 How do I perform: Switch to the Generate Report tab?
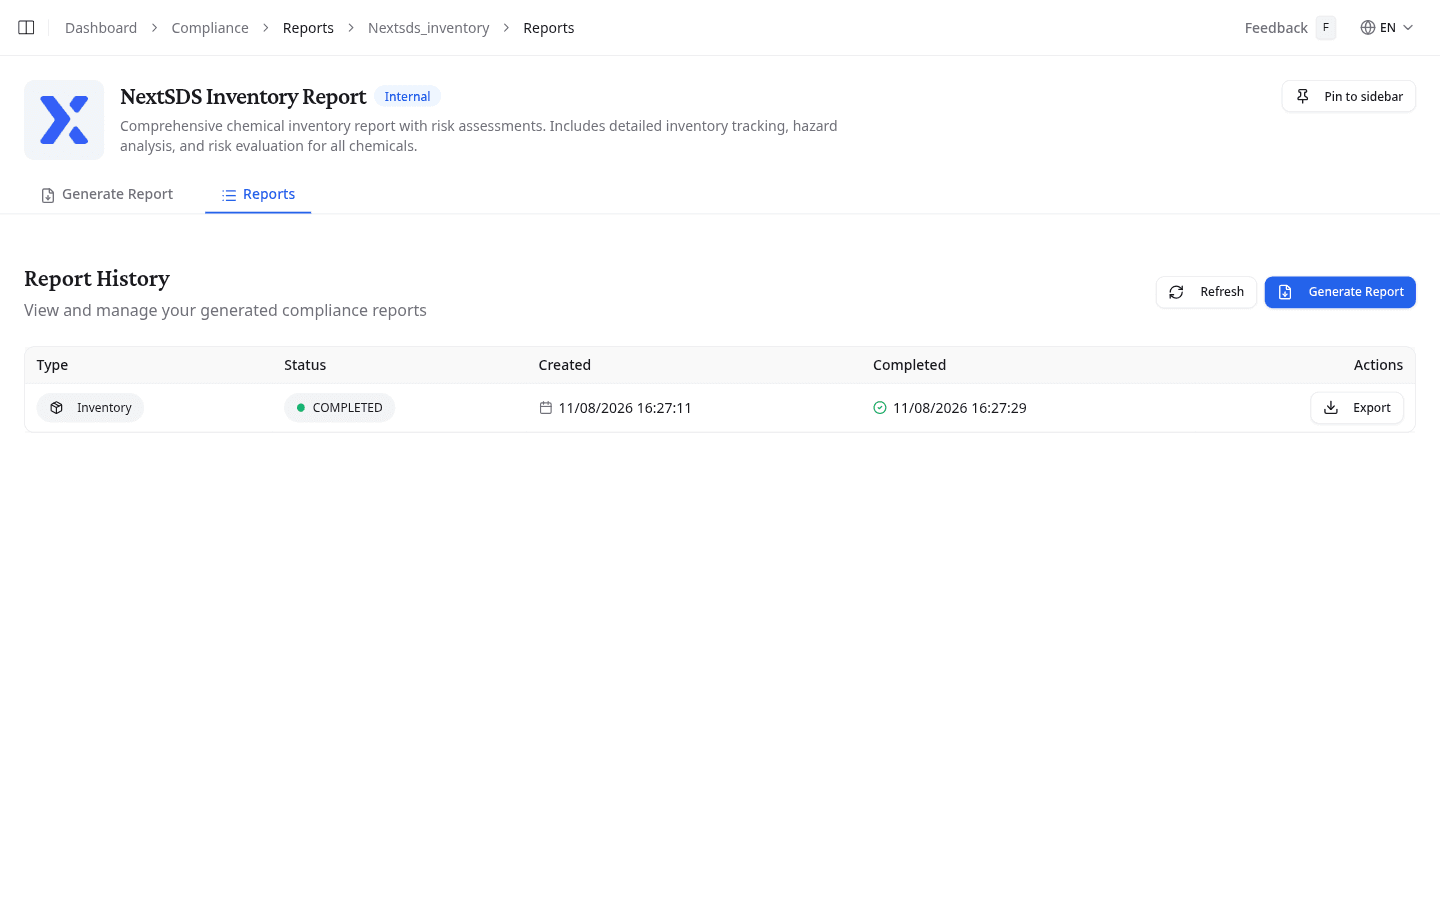coord(107,194)
